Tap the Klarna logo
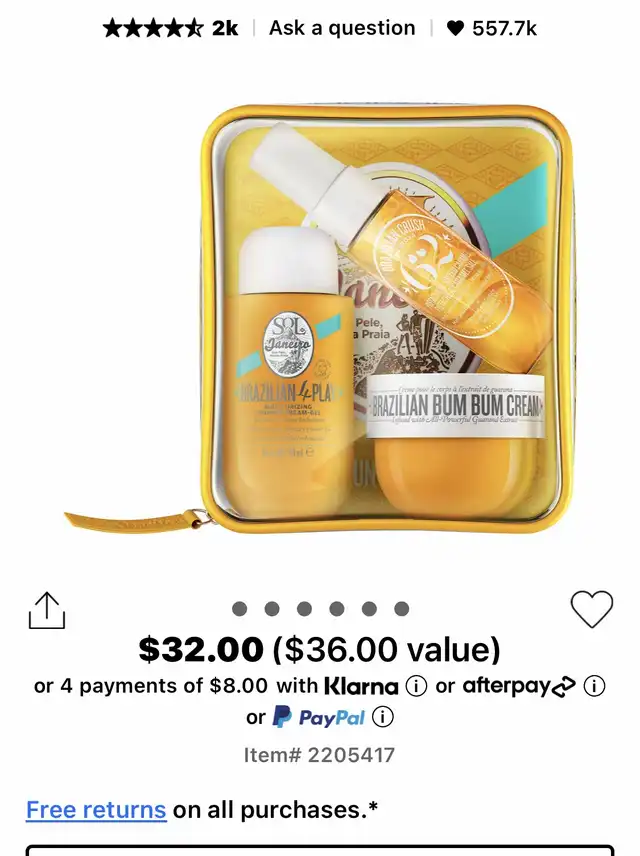640x856 pixels. point(362,686)
